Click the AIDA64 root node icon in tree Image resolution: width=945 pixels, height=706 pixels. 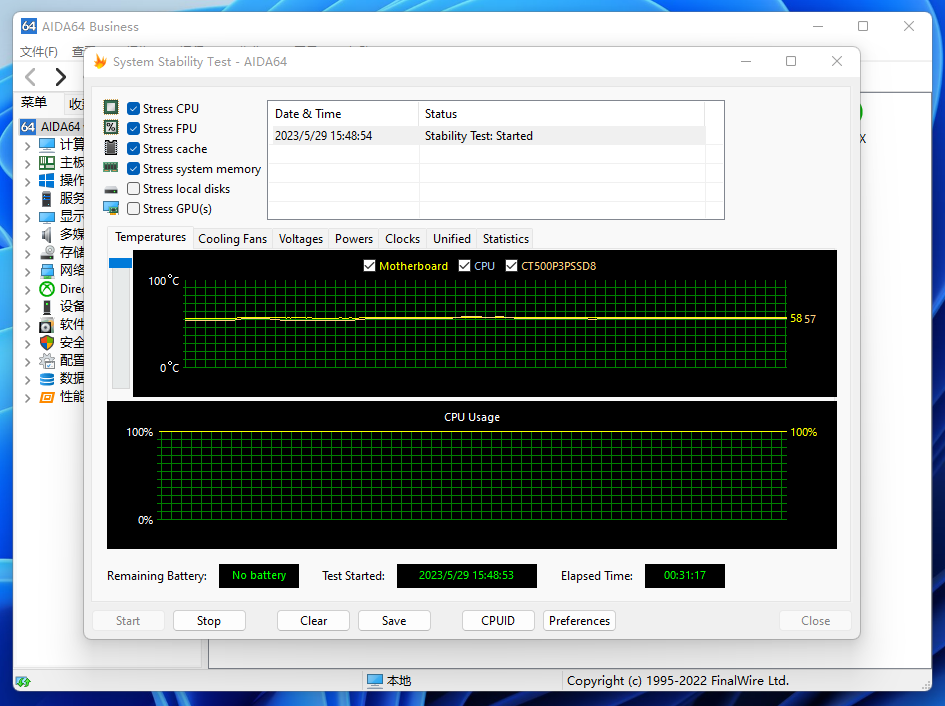click(28, 127)
